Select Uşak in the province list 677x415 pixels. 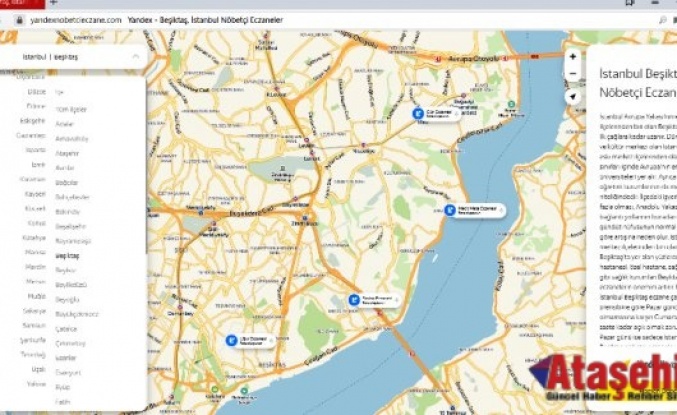click(38, 369)
